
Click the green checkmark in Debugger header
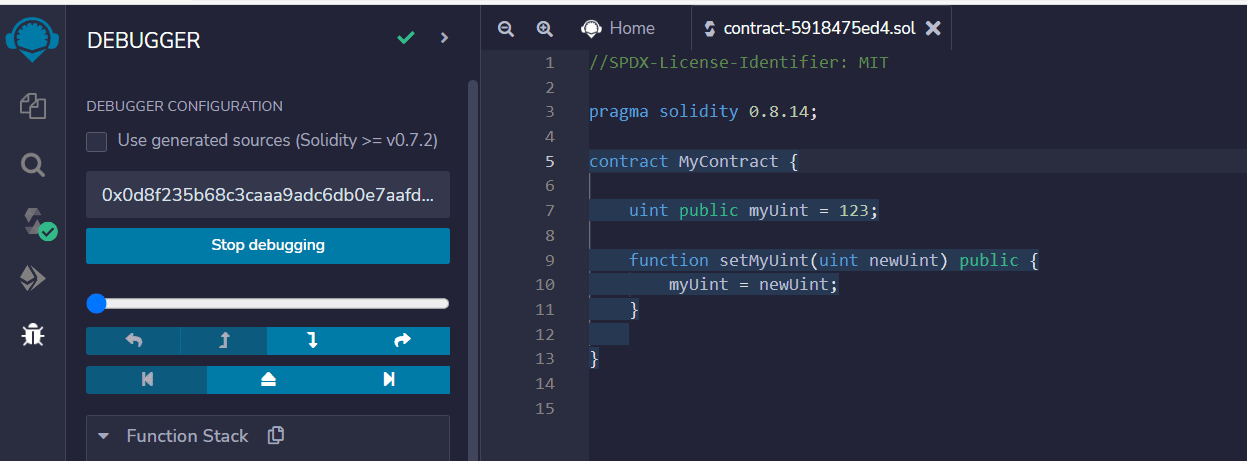pos(405,38)
